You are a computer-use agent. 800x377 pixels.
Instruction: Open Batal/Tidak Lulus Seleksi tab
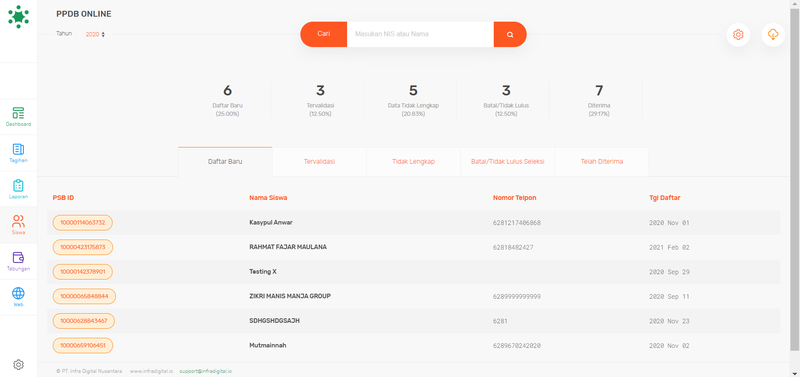508,162
